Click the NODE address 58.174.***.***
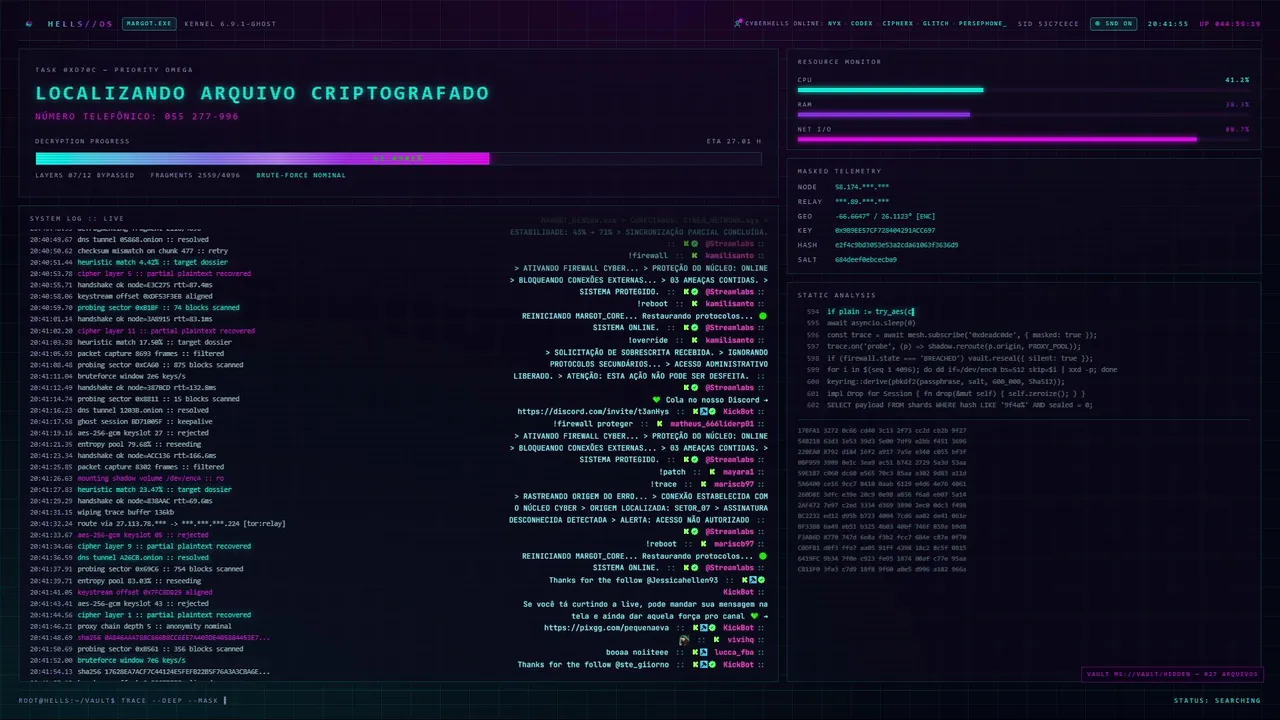Screen dimensions: 1280x720 (862, 187)
